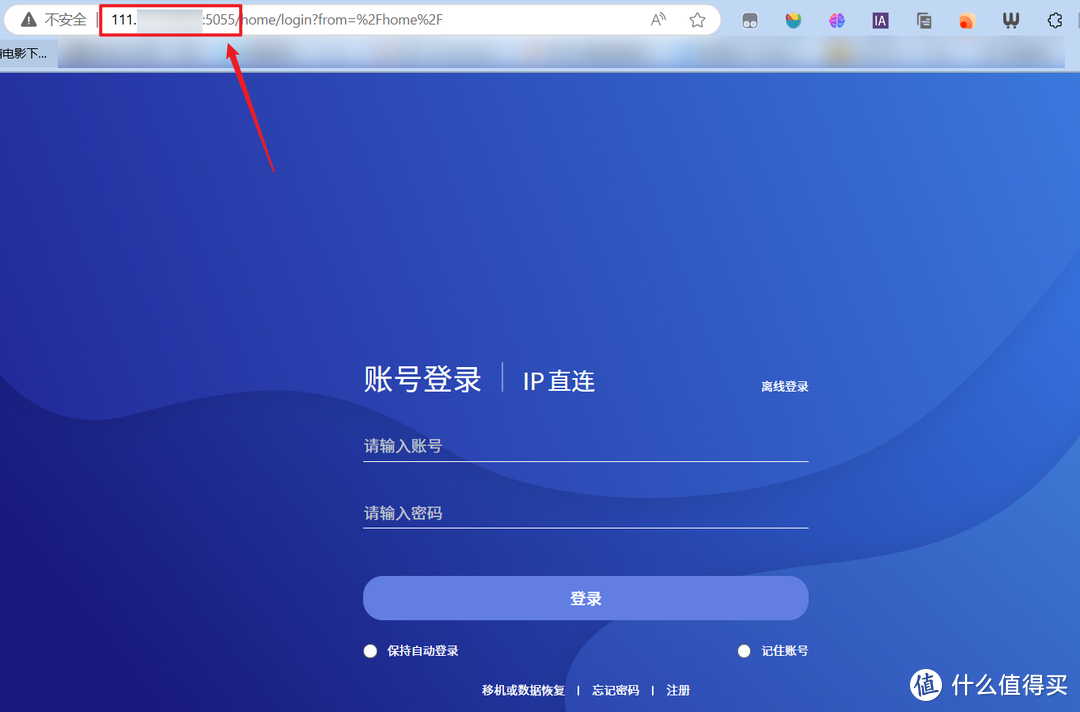Click the copy-pages extension icon
Screen dimensions: 1080x712
click(x=923, y=19)
